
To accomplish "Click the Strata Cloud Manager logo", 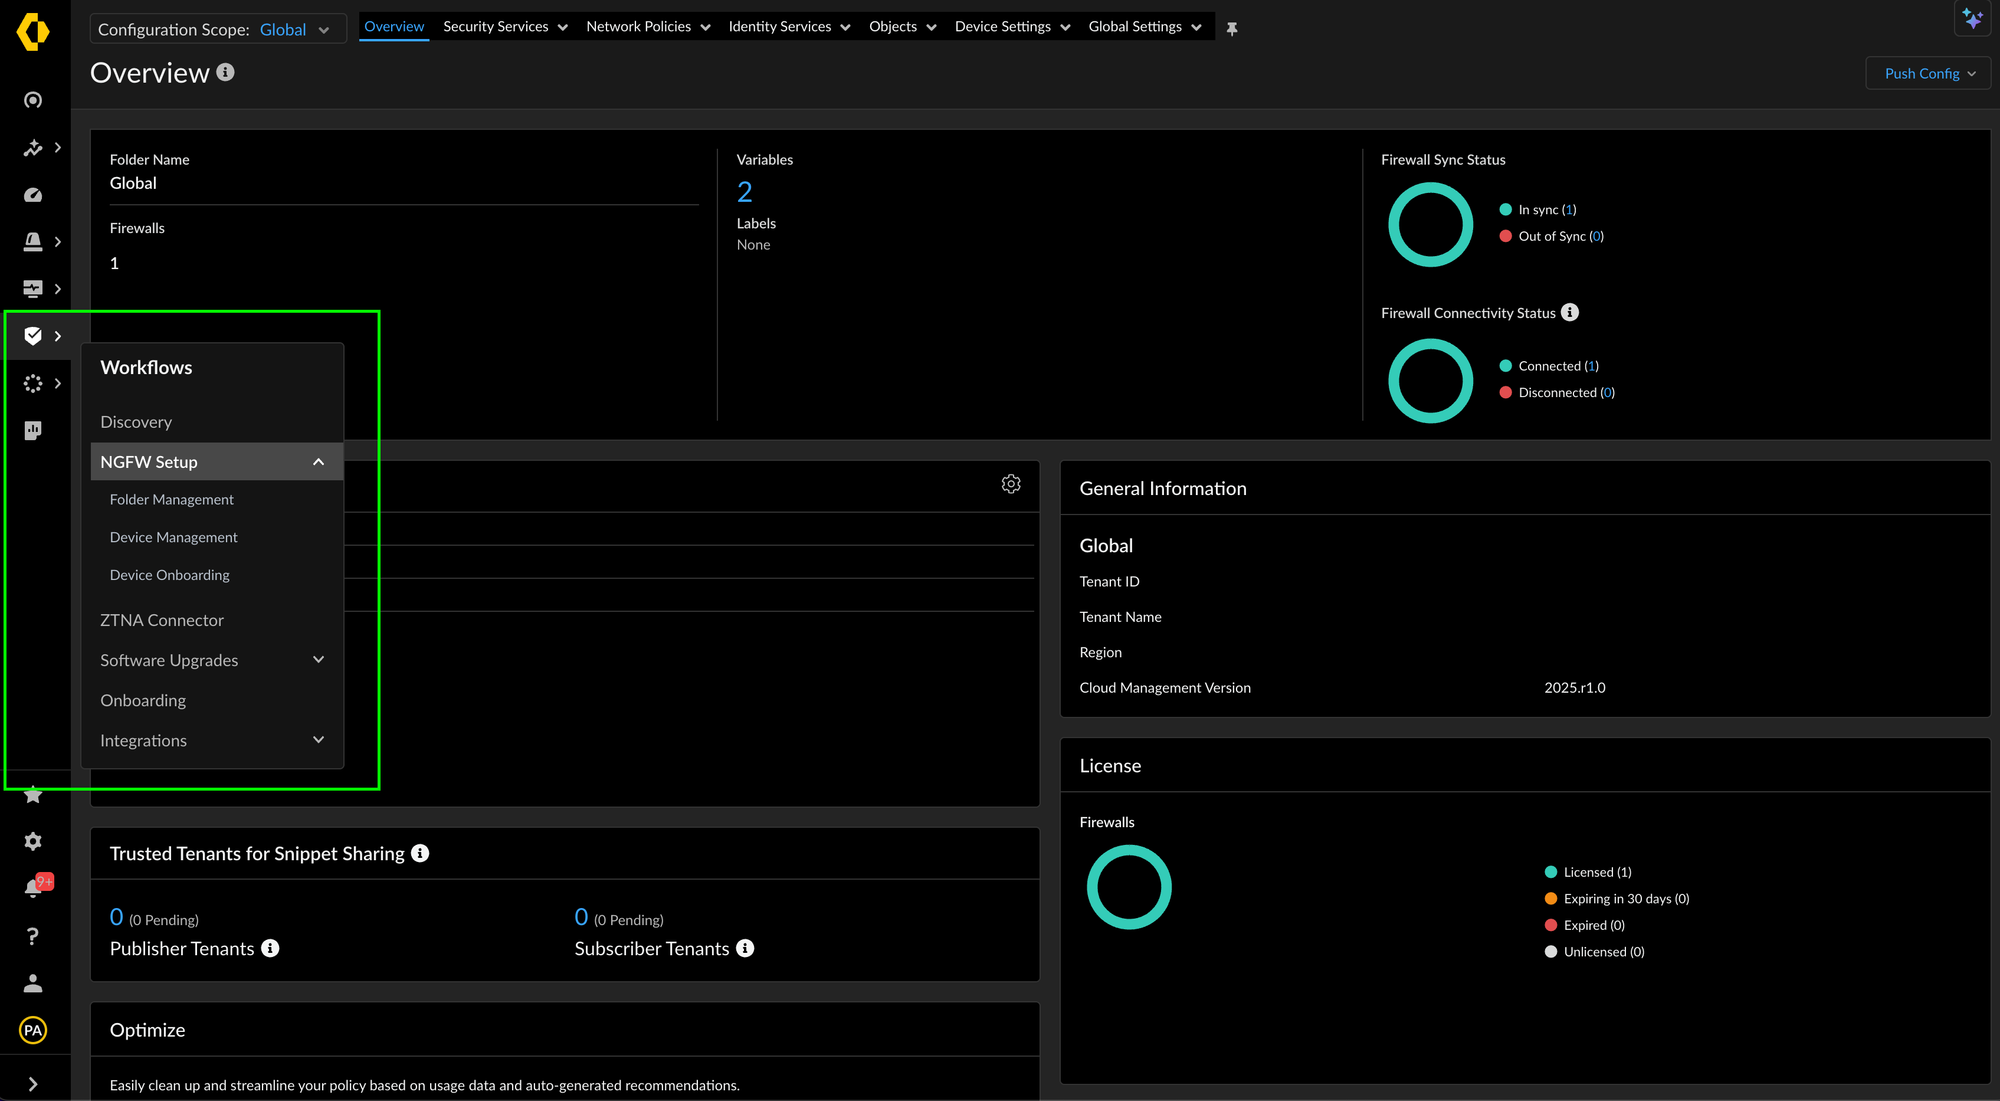I will point(33,31).
